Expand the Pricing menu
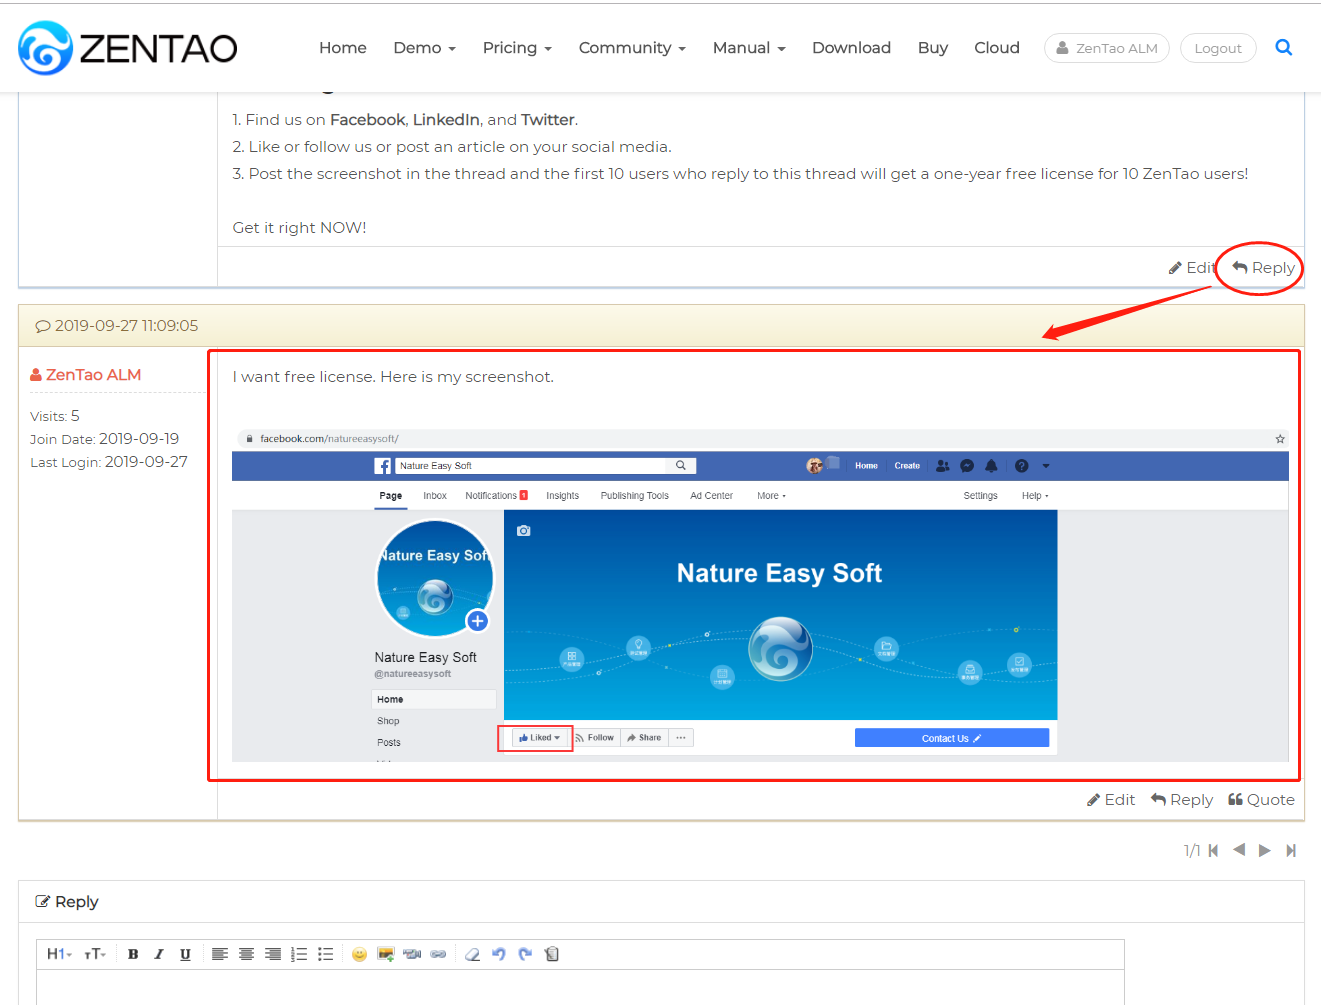Screen dimensions: 1321x1005 click(517, 48)
